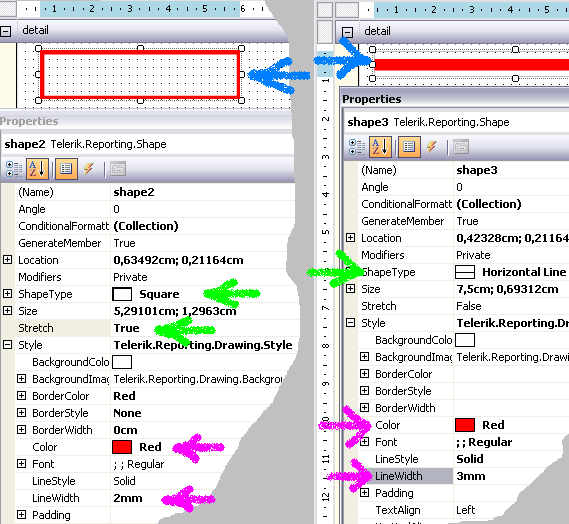Viewport: 569px width, 524px height.
Task: Expand BorderColor property of shape2
Action: (21, 395)
